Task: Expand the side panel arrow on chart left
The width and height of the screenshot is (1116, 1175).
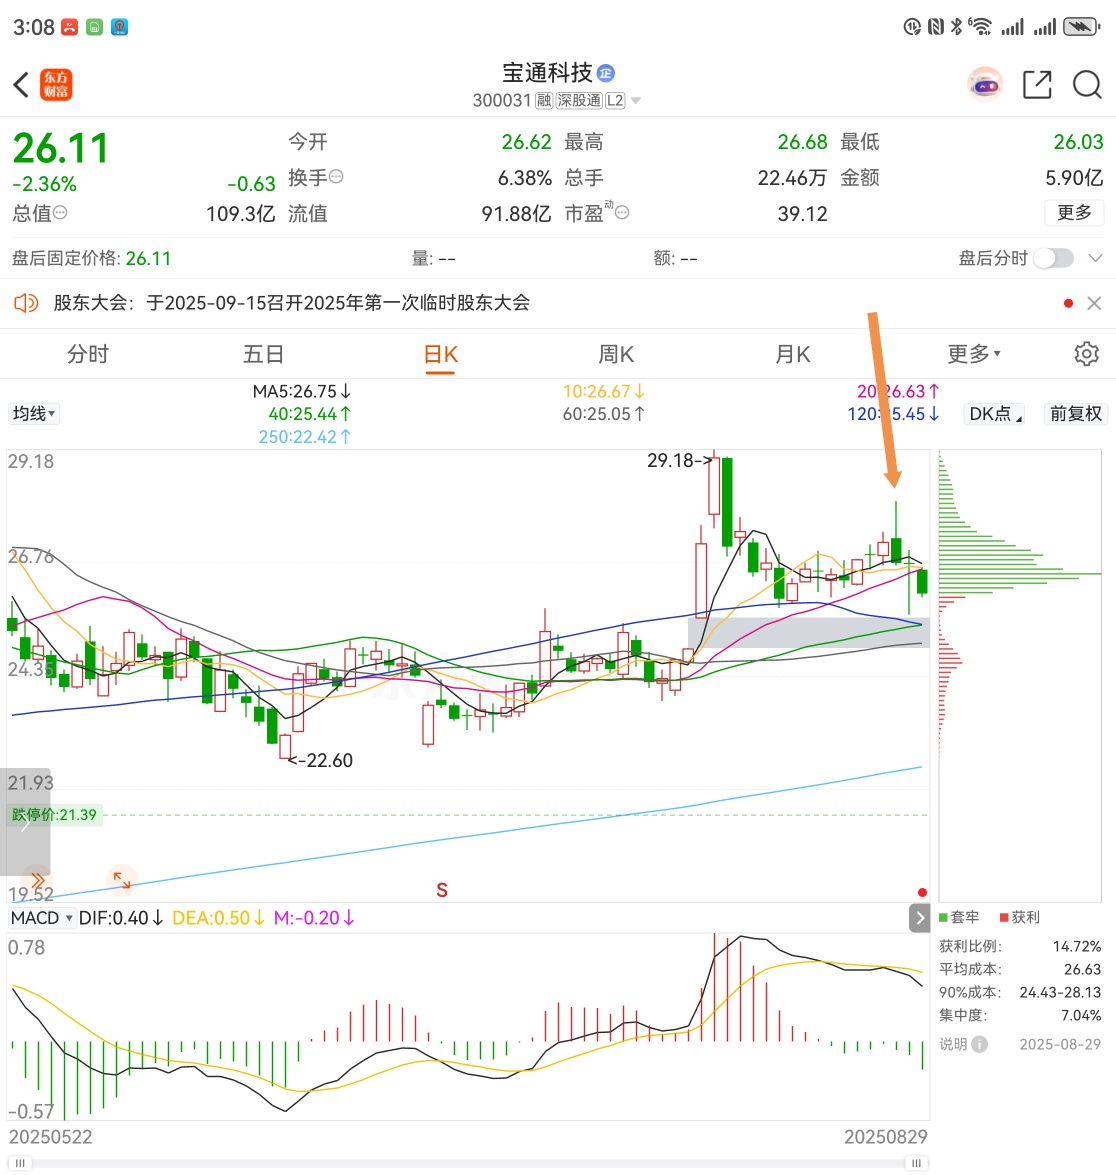Action: coord(25,822)
